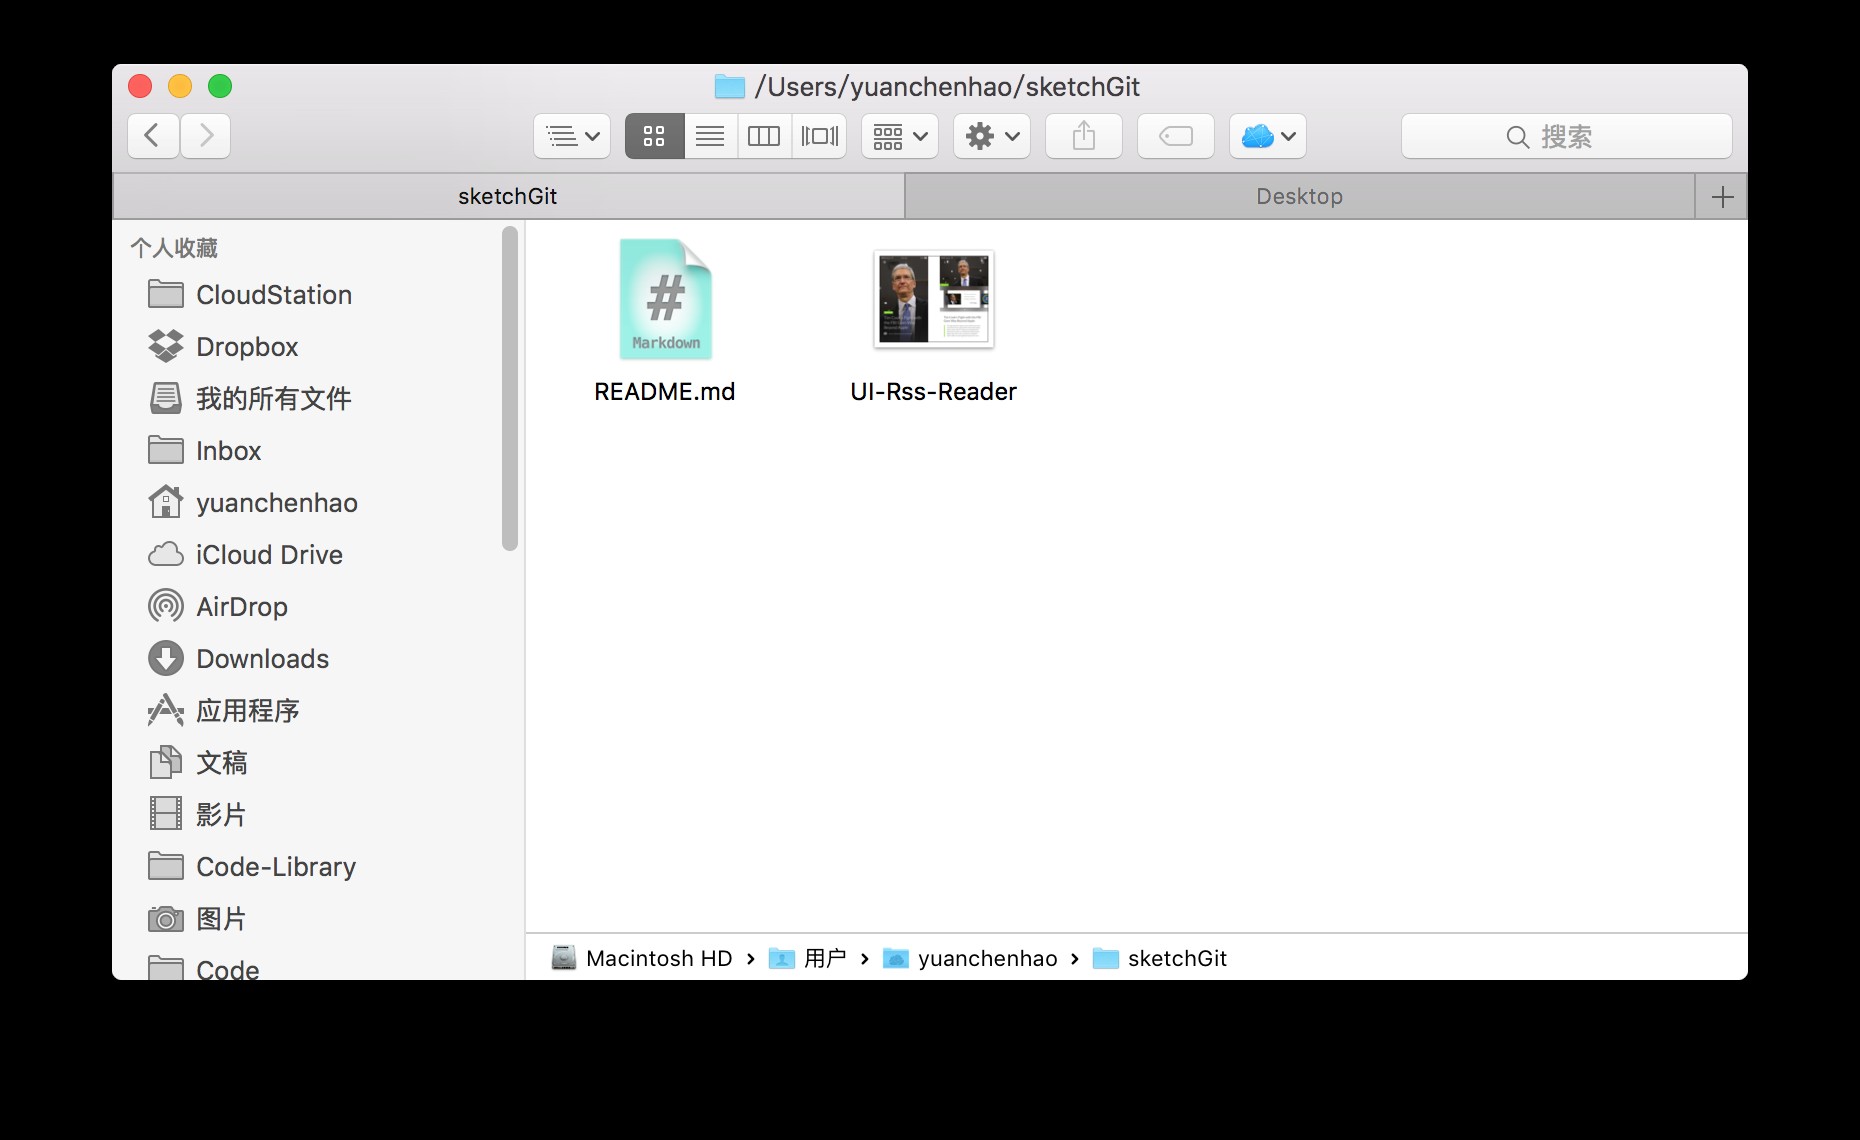Click the 我的所有文件 icon in sidebar
Viewport: 1860px width, 1140px height.
(166, 398)
